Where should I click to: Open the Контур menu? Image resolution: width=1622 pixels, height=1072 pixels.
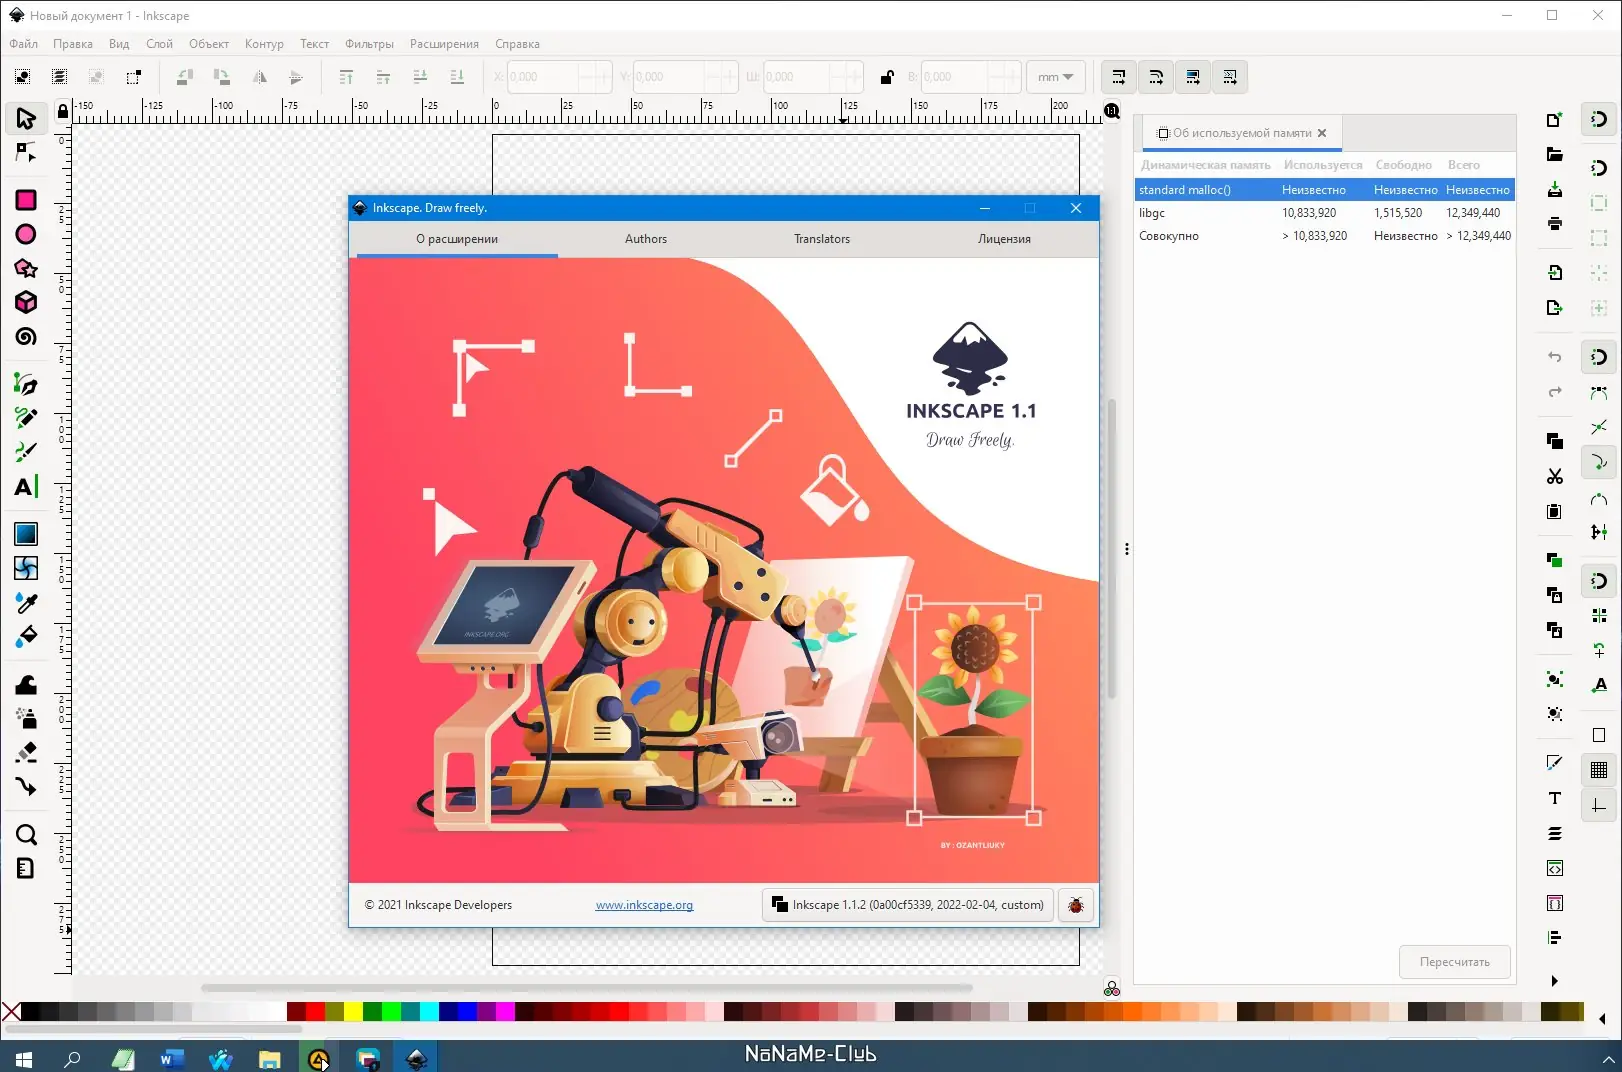point(264,44)
